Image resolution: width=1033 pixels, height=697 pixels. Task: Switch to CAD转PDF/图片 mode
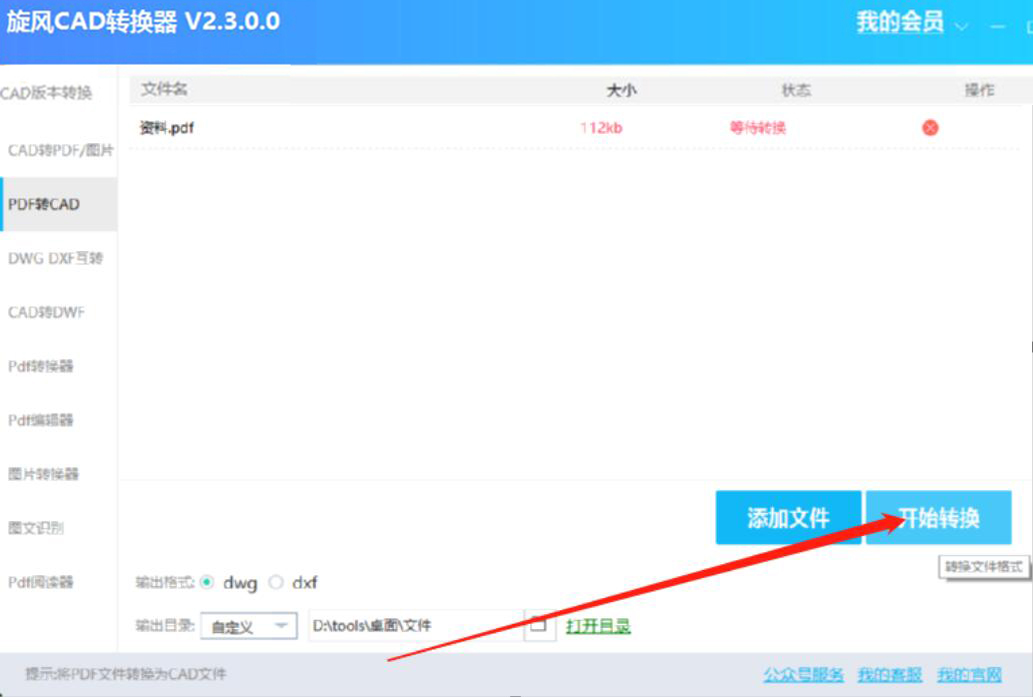click(x=60, y=150)
